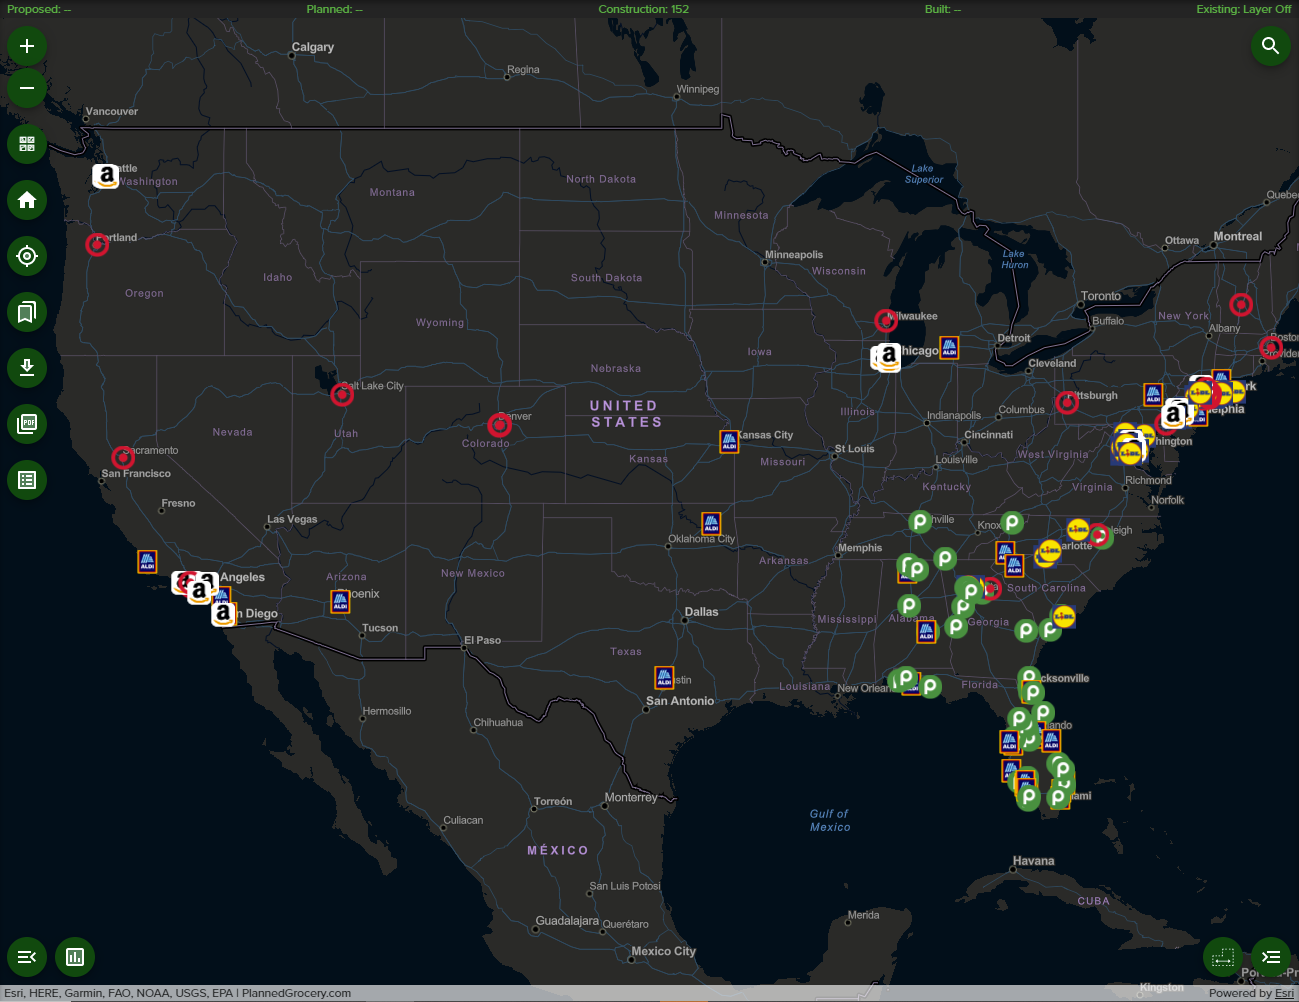1299x1002 pixels.
Task: Click the Toronto city label
Action: point(1101,296)
